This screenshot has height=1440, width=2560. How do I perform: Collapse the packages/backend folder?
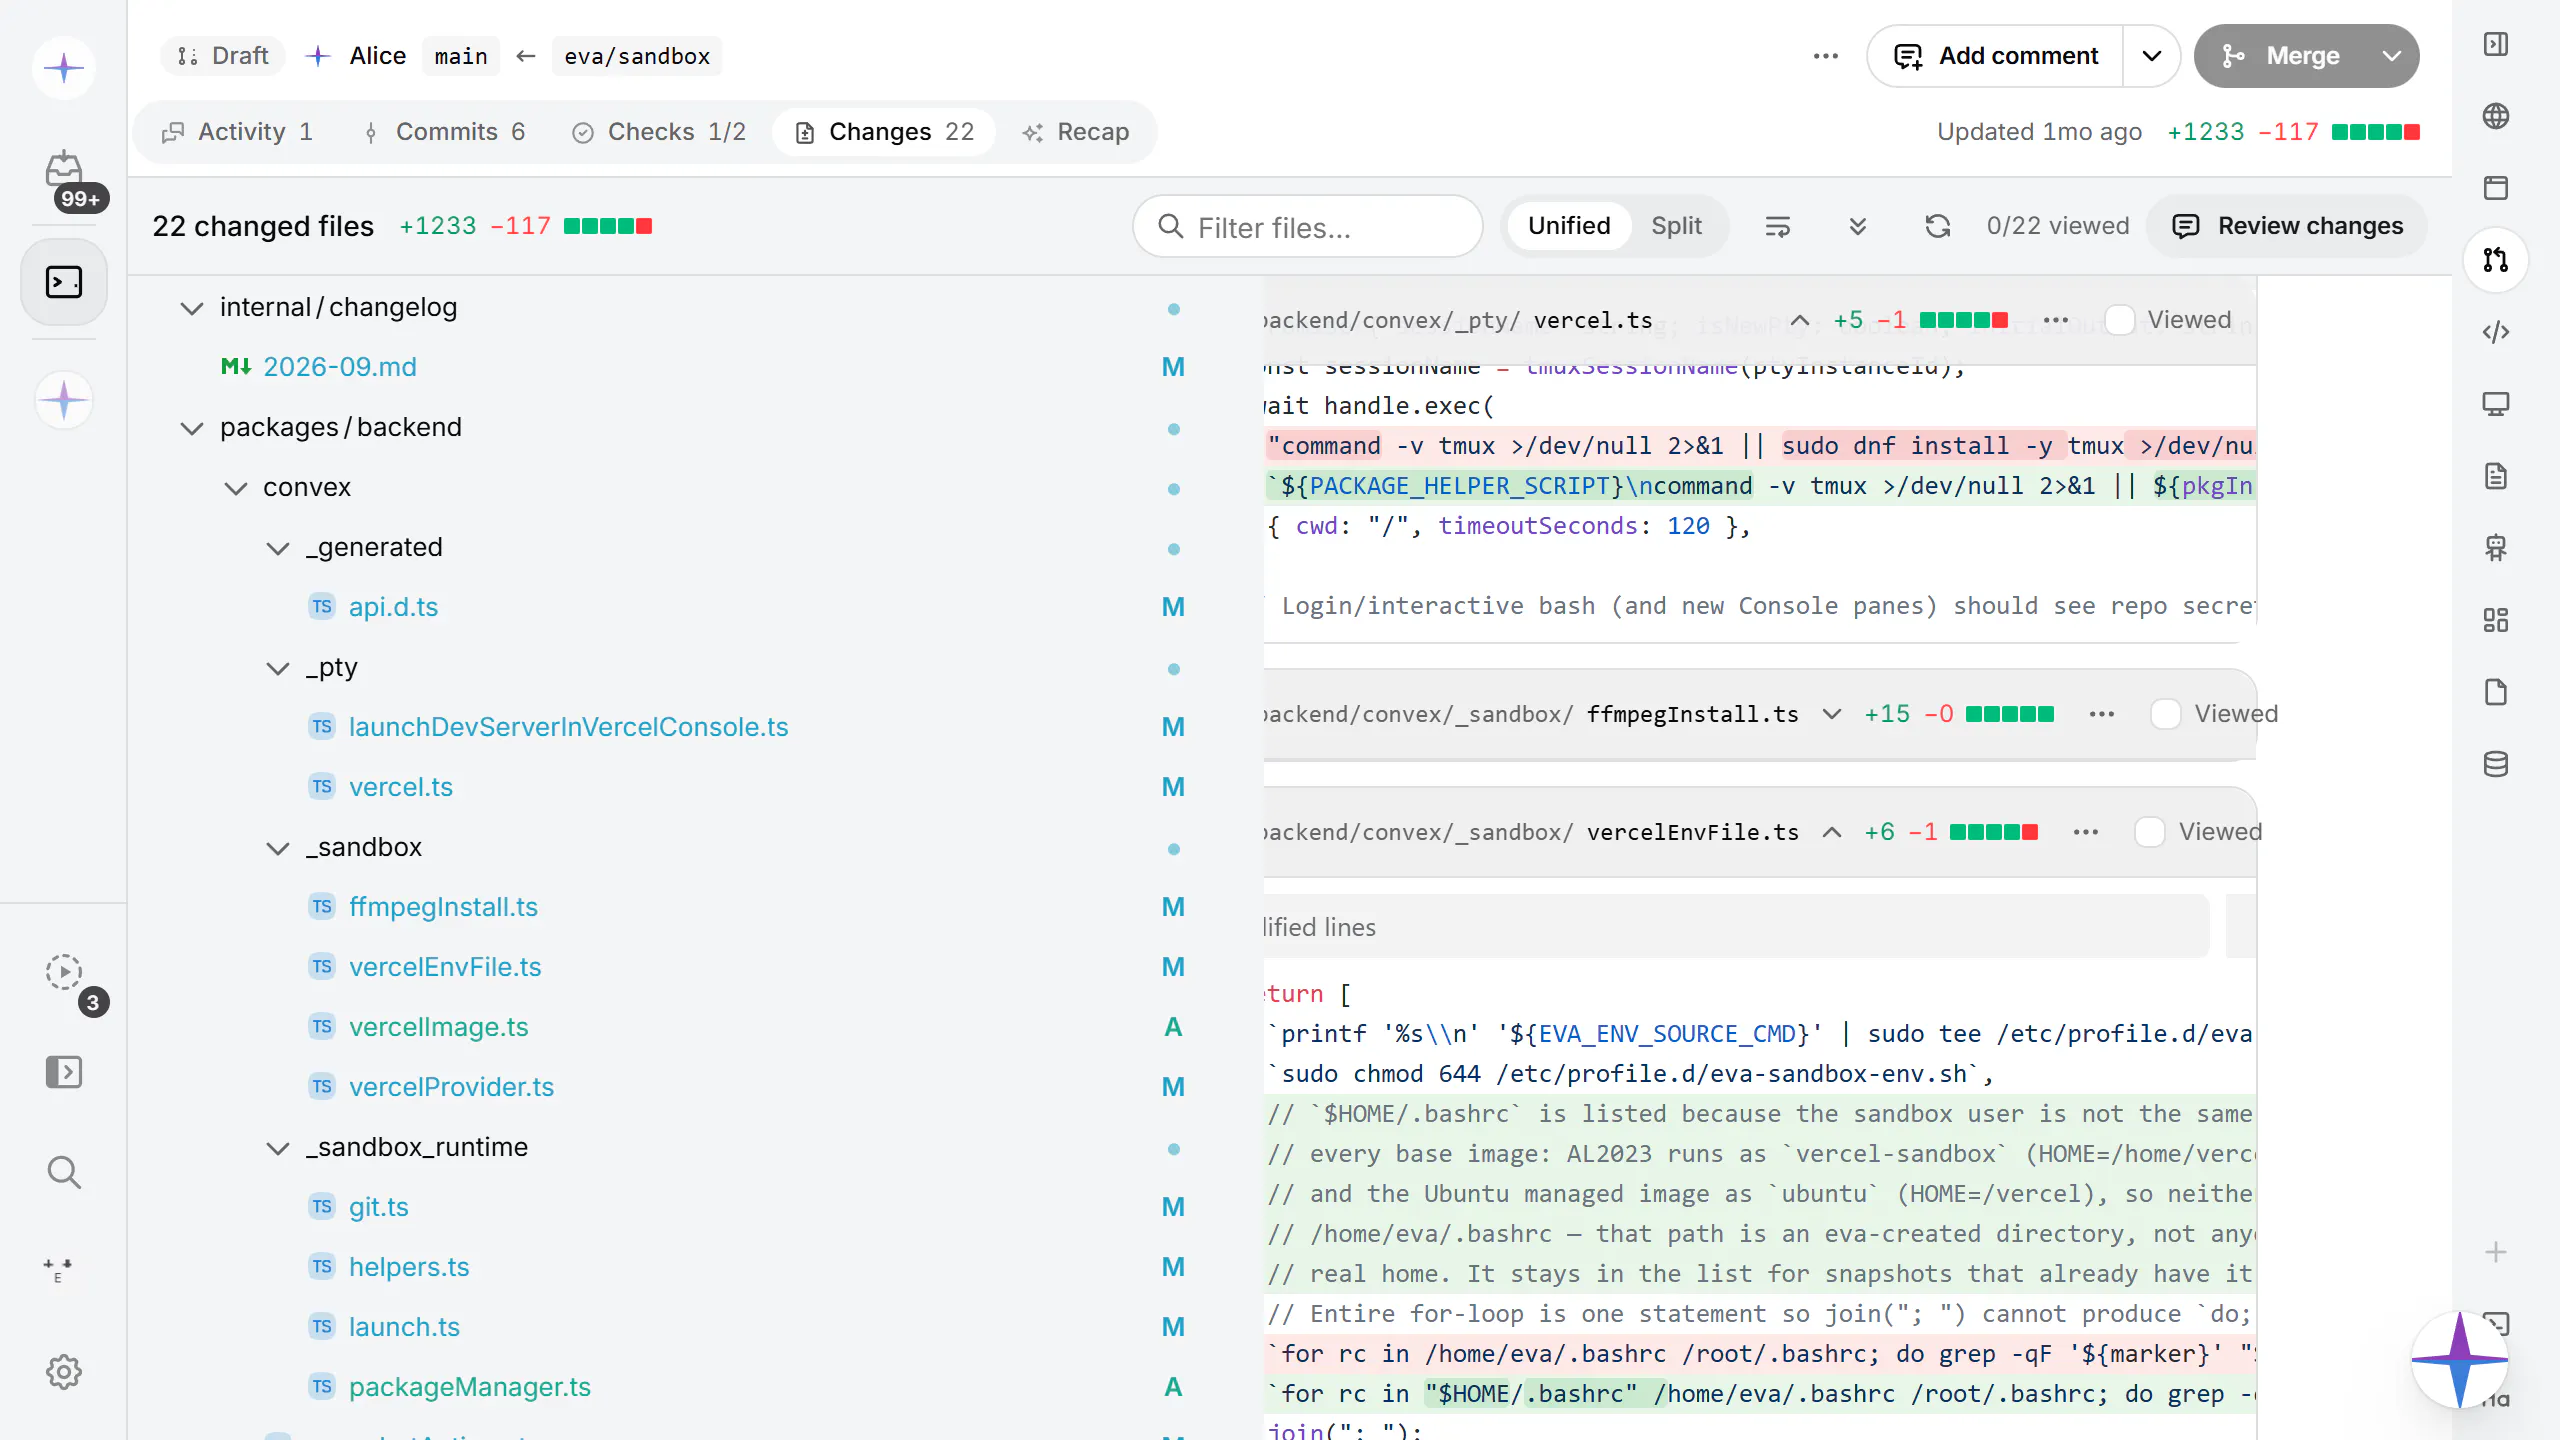[192, 428]
